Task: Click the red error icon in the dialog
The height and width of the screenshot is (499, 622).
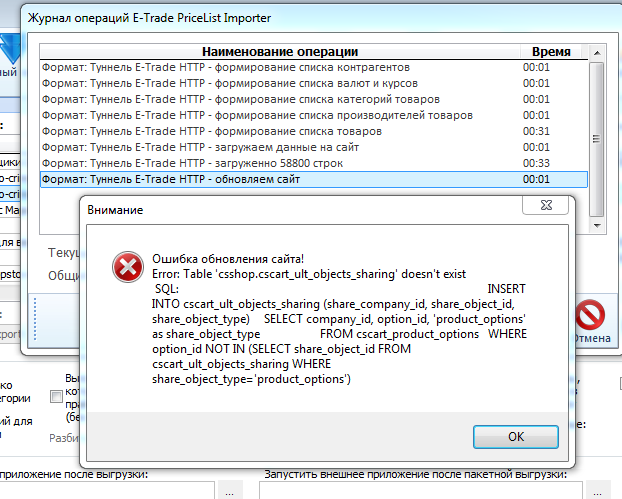Action: click(x=128, y=267)
